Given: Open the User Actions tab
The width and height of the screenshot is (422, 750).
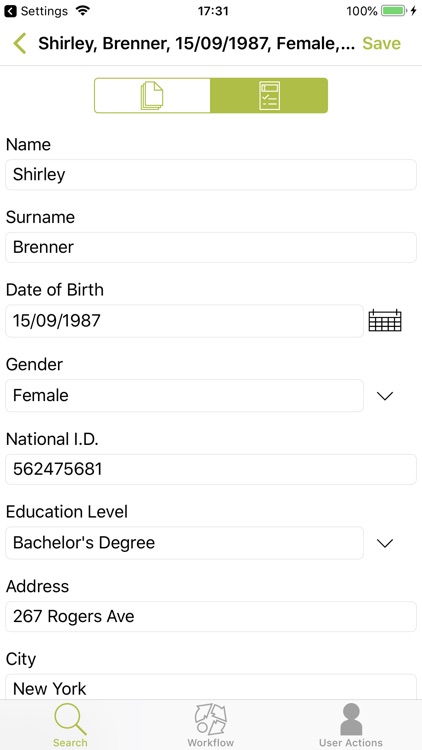Looking at the screenshot, I should click(x=351, y=726).
